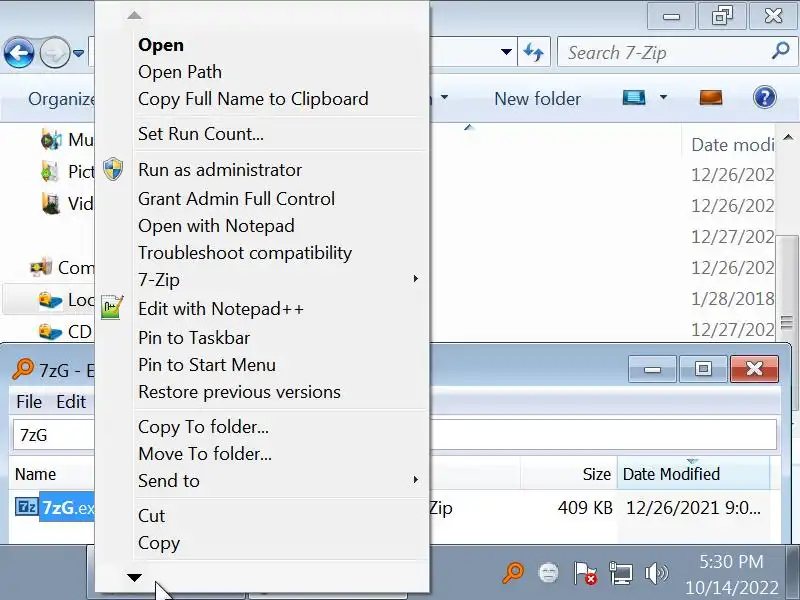Click the Computer icon in navigation pane
This screenshot has height=600, width=800.
[x=41, y=267]
